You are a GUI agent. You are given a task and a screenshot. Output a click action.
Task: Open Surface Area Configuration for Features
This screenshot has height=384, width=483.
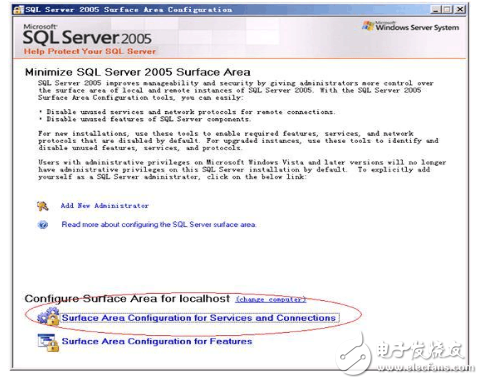point(157,341)
